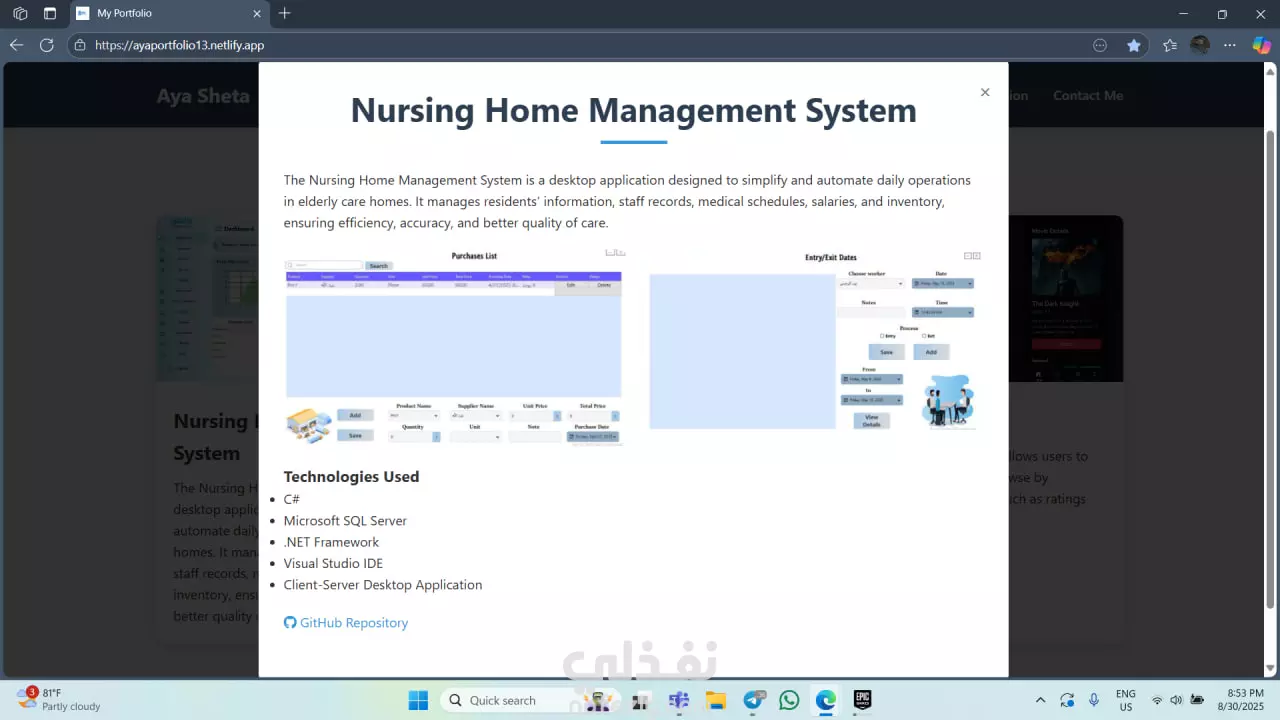Open Edge settings and more menu

(x=1230, y=45)
